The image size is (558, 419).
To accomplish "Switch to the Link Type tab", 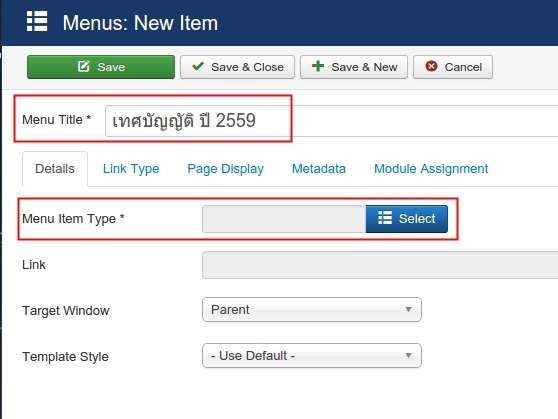I will click(131, 169).
